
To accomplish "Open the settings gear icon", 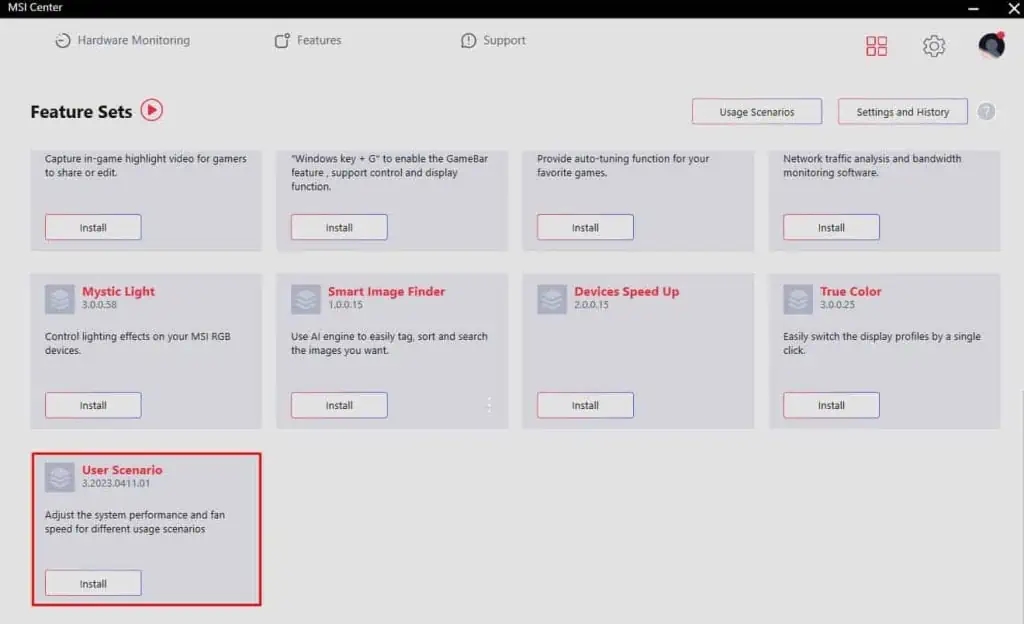I will [934, 46].
